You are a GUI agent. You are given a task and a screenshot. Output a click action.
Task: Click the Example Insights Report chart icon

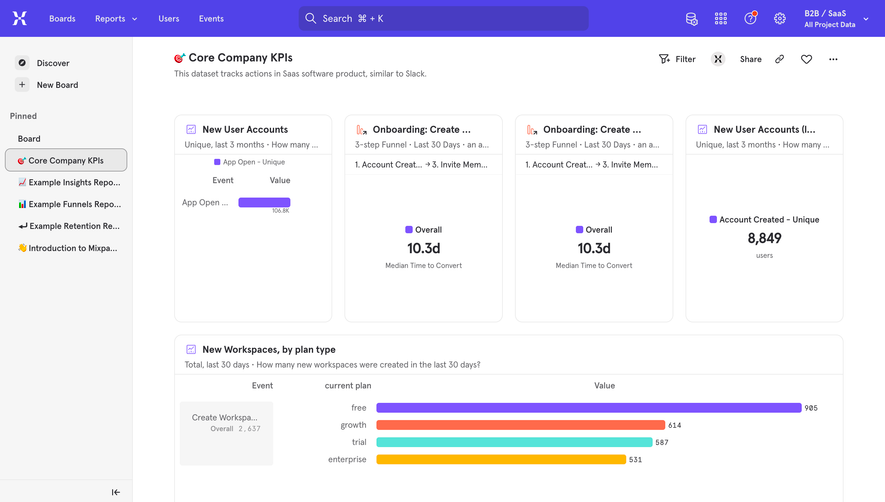point(22,182)
